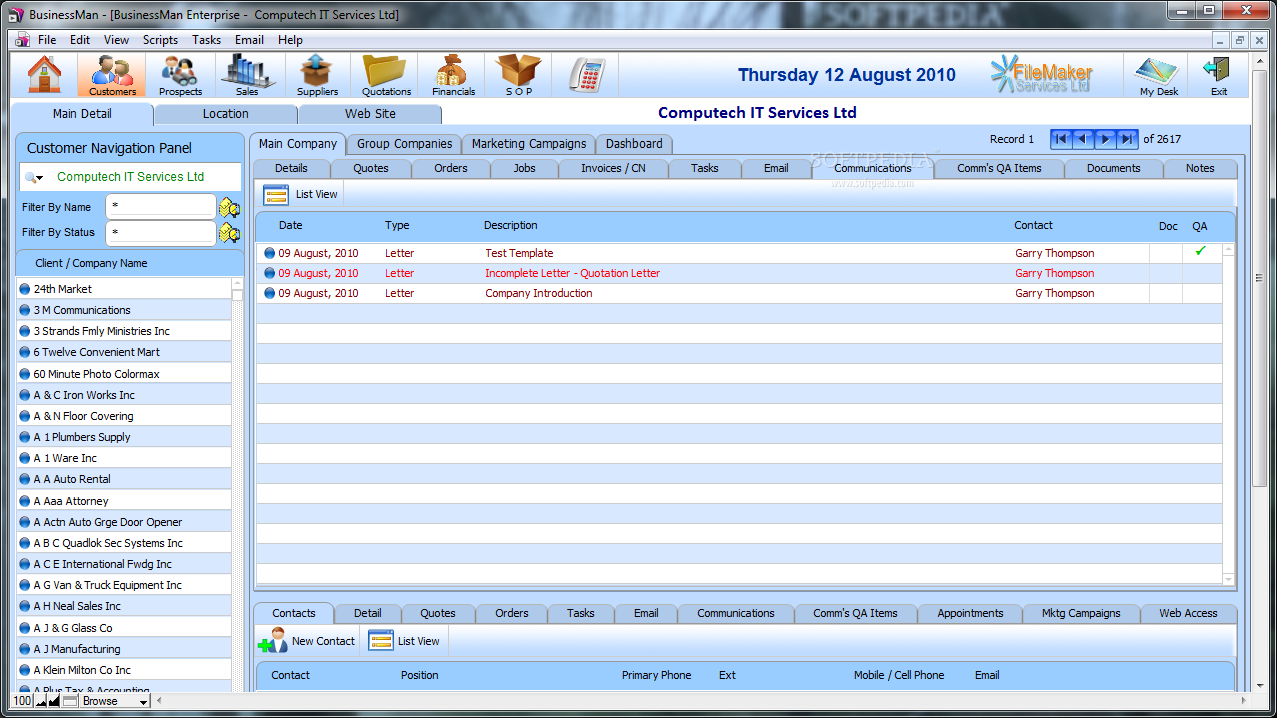
Task: Go to the previous record
Action: [x=1083, y=139]
